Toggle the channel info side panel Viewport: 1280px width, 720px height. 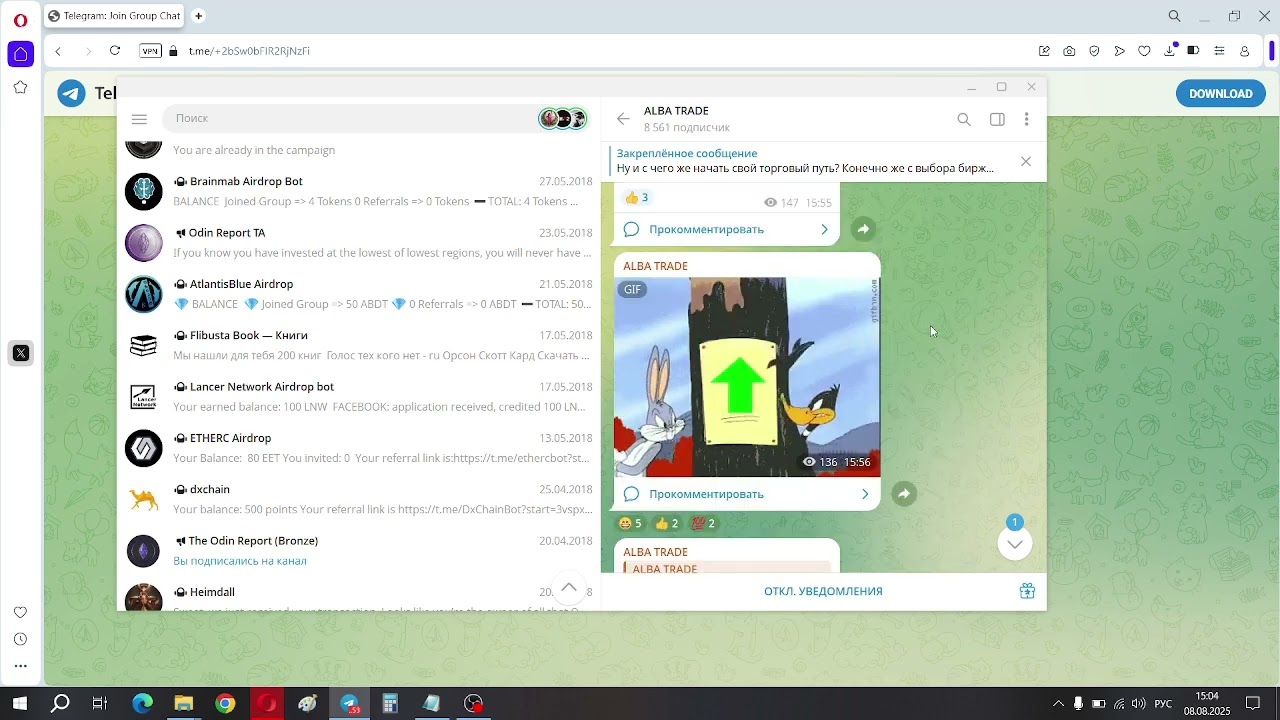point(997,119)
